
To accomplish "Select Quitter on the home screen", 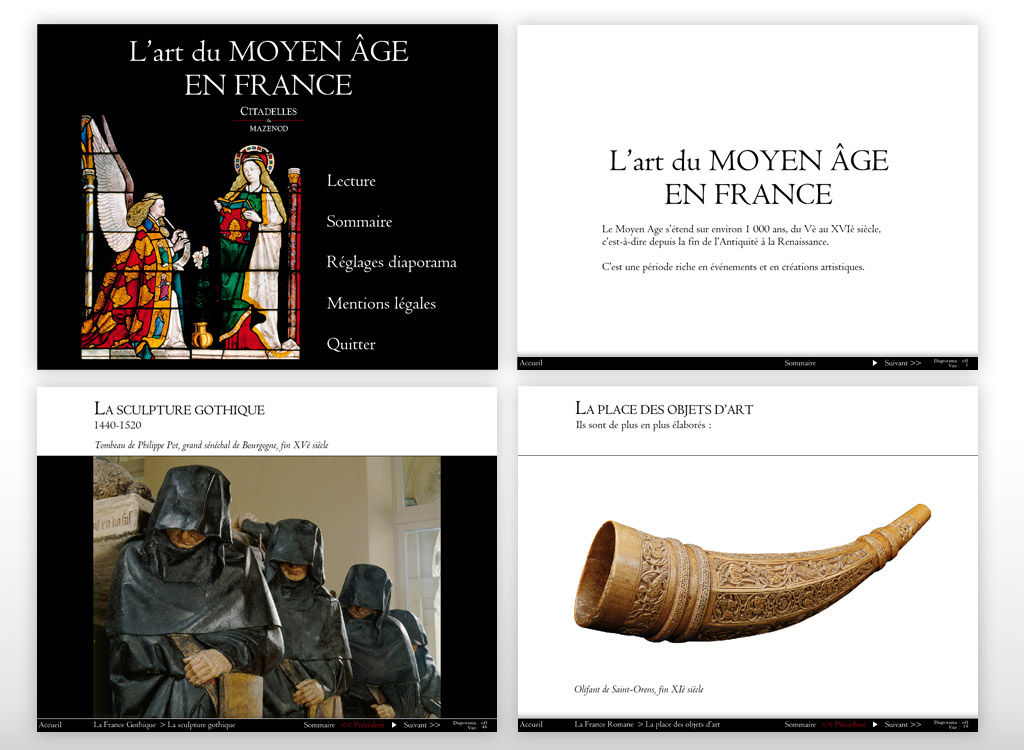I will coord(351,344).
